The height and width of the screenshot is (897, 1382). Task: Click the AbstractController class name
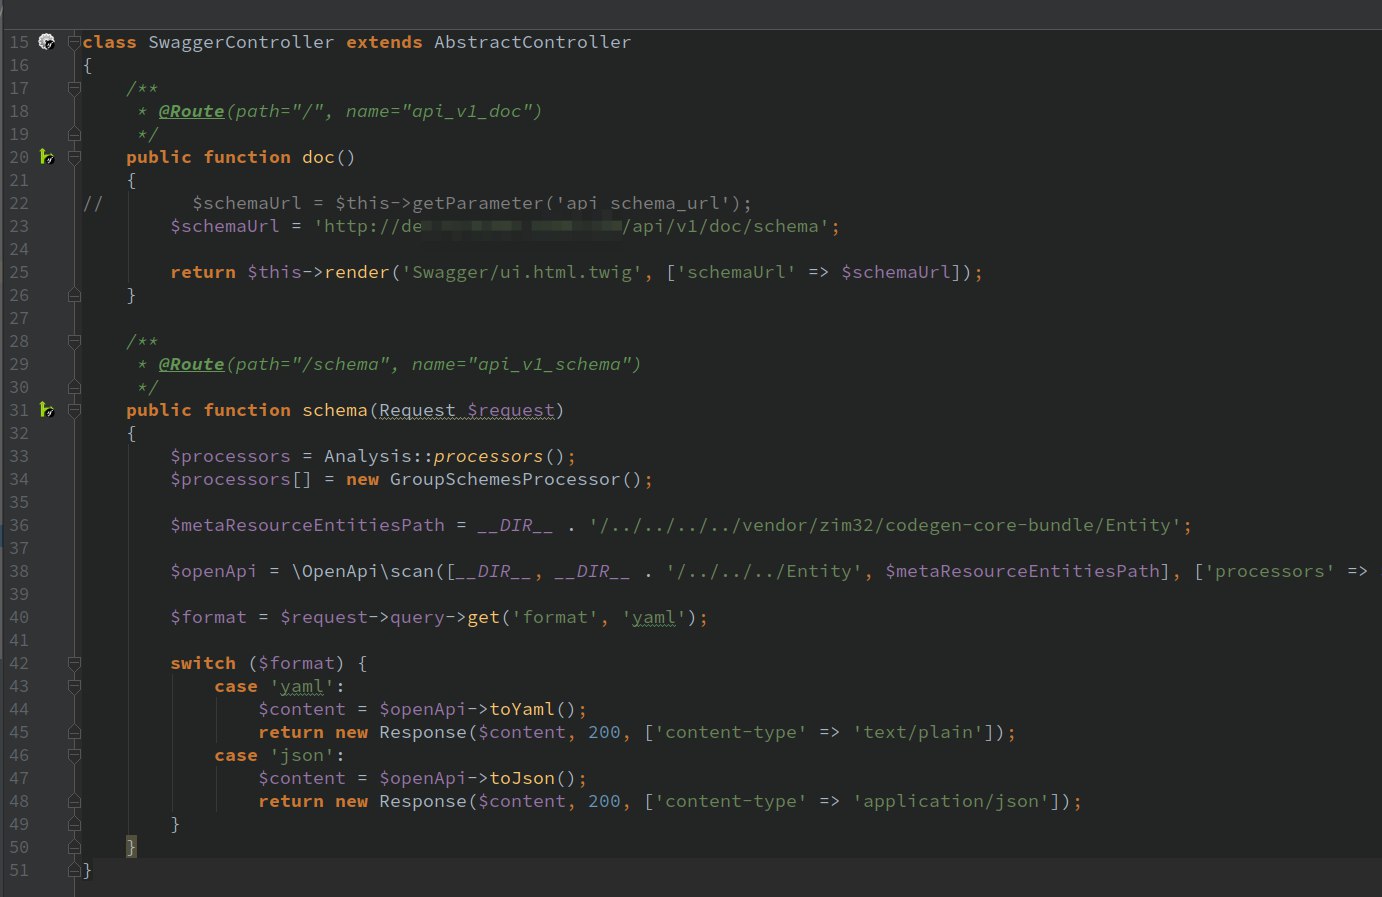pos(532,42)
